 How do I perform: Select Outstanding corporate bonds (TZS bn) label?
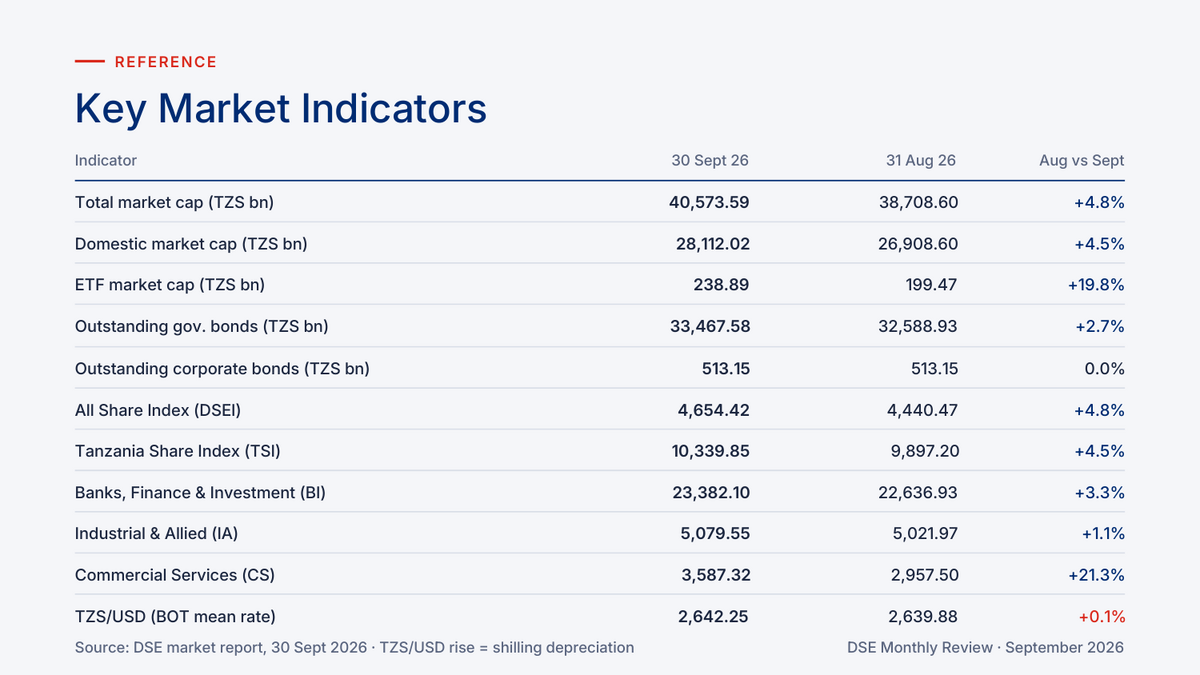(222, 368)
